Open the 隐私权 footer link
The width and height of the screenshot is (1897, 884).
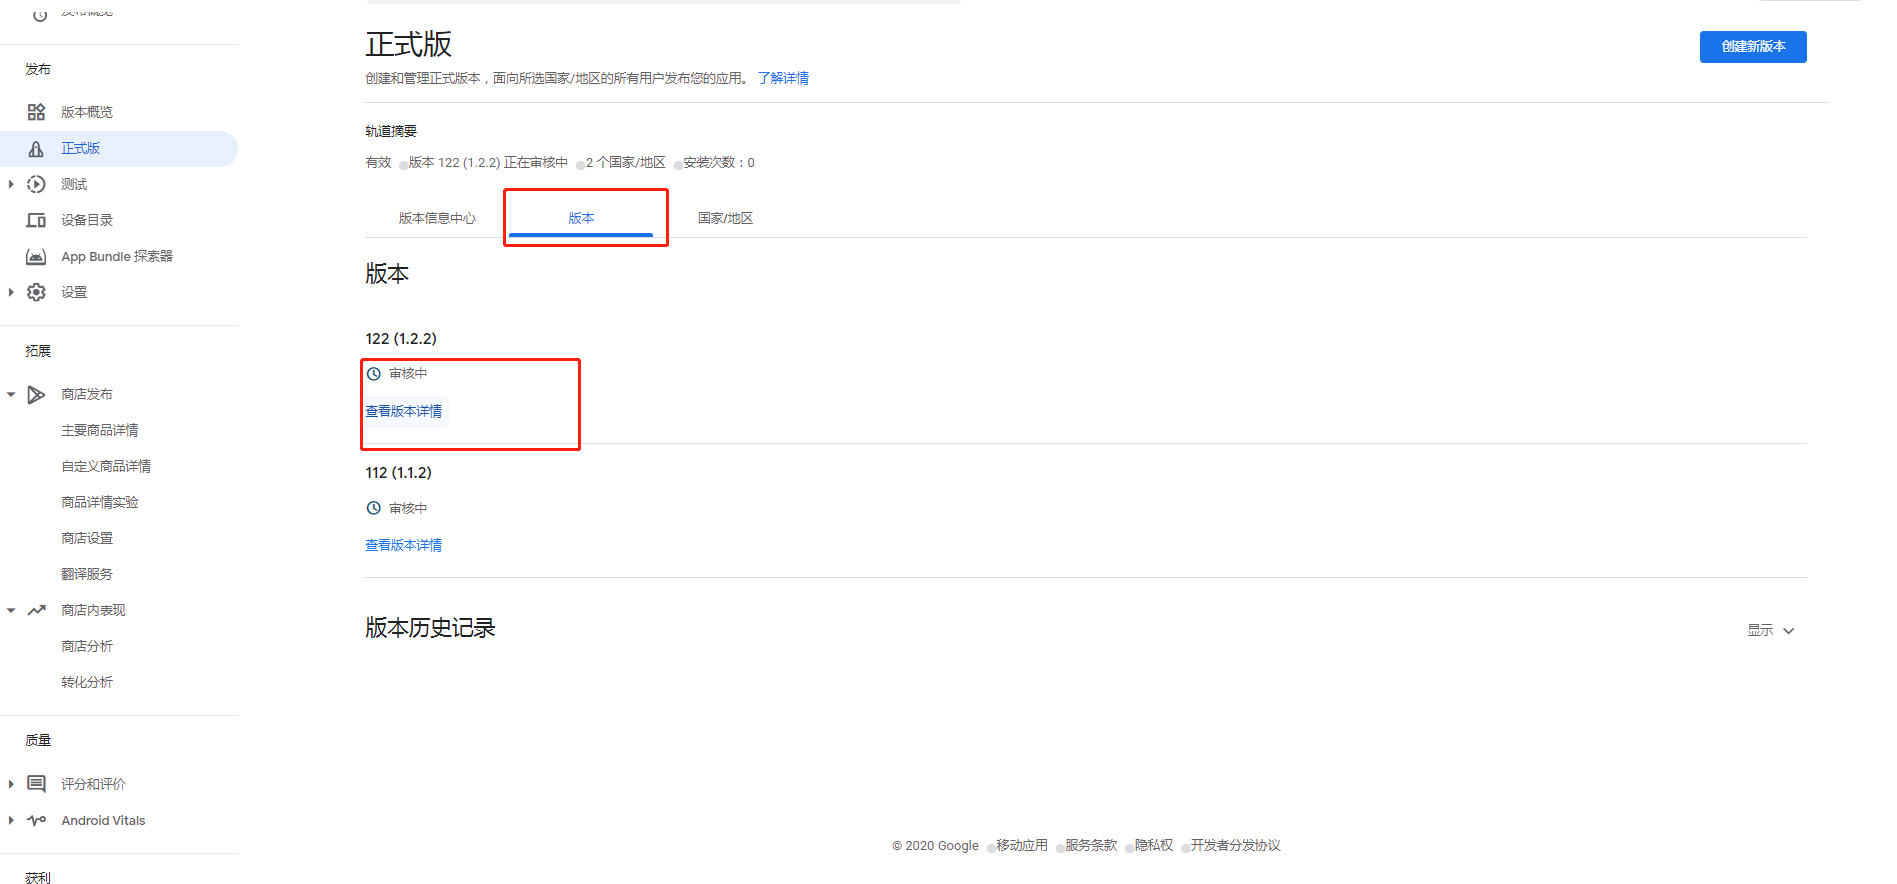(x=1154, y=845)
